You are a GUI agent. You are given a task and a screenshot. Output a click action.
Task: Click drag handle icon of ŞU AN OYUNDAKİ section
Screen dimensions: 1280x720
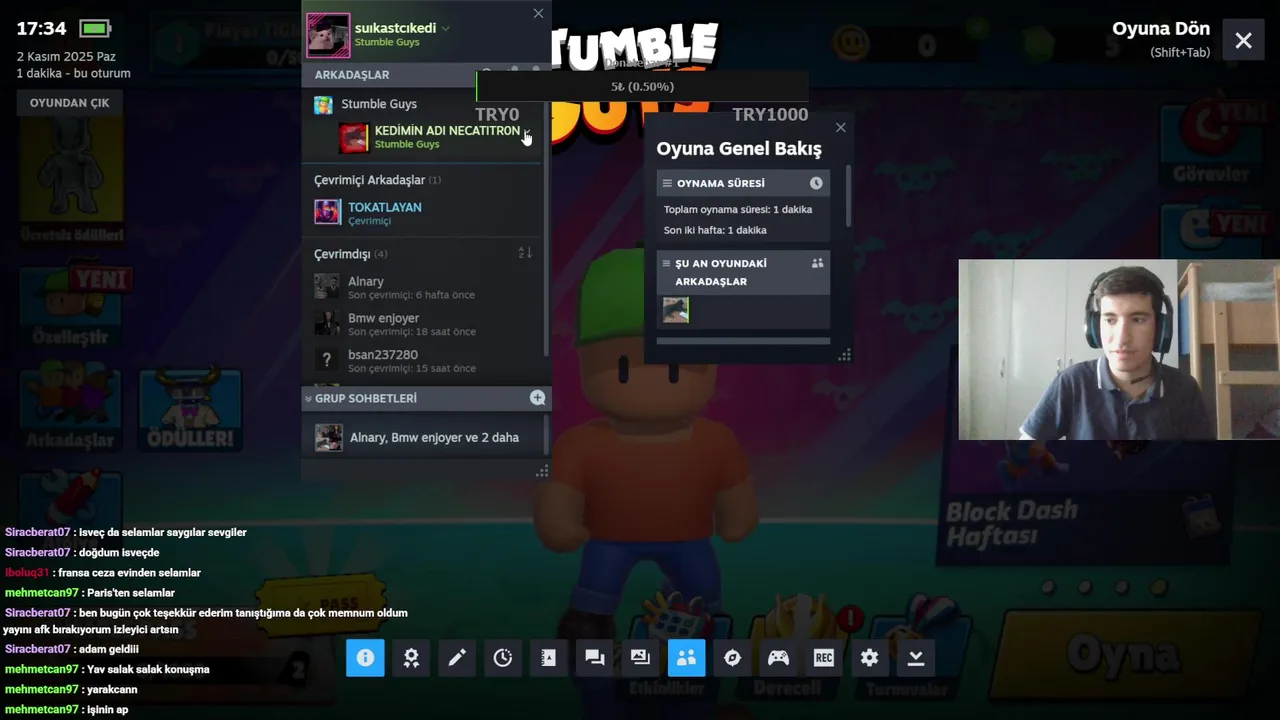click(667, 264)
